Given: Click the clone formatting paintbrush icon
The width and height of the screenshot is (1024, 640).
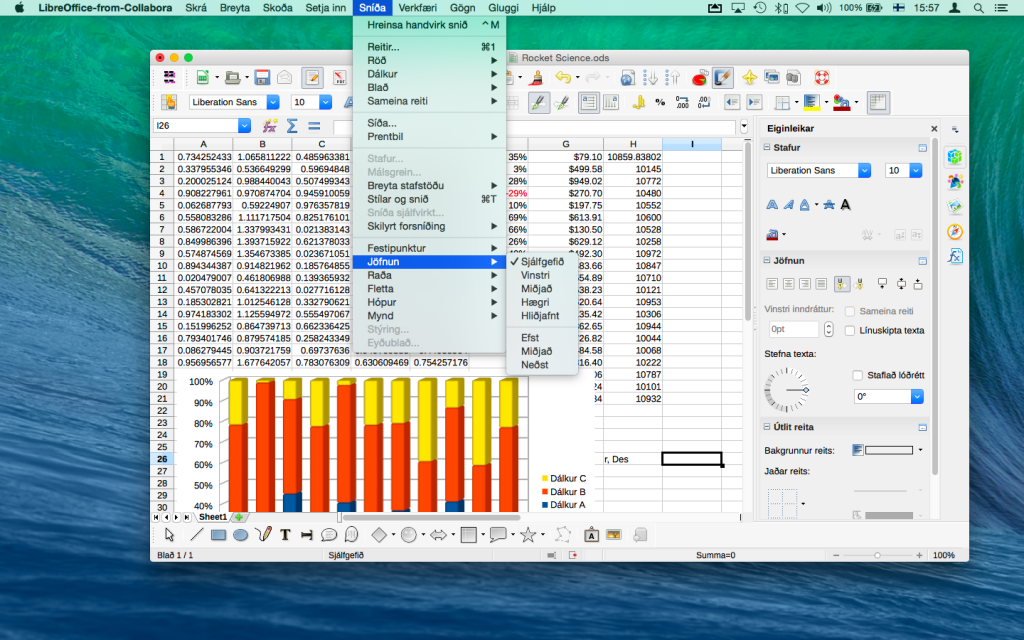Looking at the screenshot, I should pyautogui.click(x=537, y=78).
